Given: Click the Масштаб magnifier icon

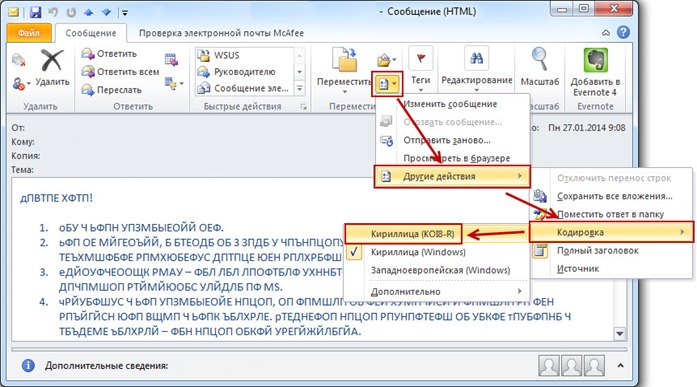Looking at the screenshot, I should click(x=539, y=59).
